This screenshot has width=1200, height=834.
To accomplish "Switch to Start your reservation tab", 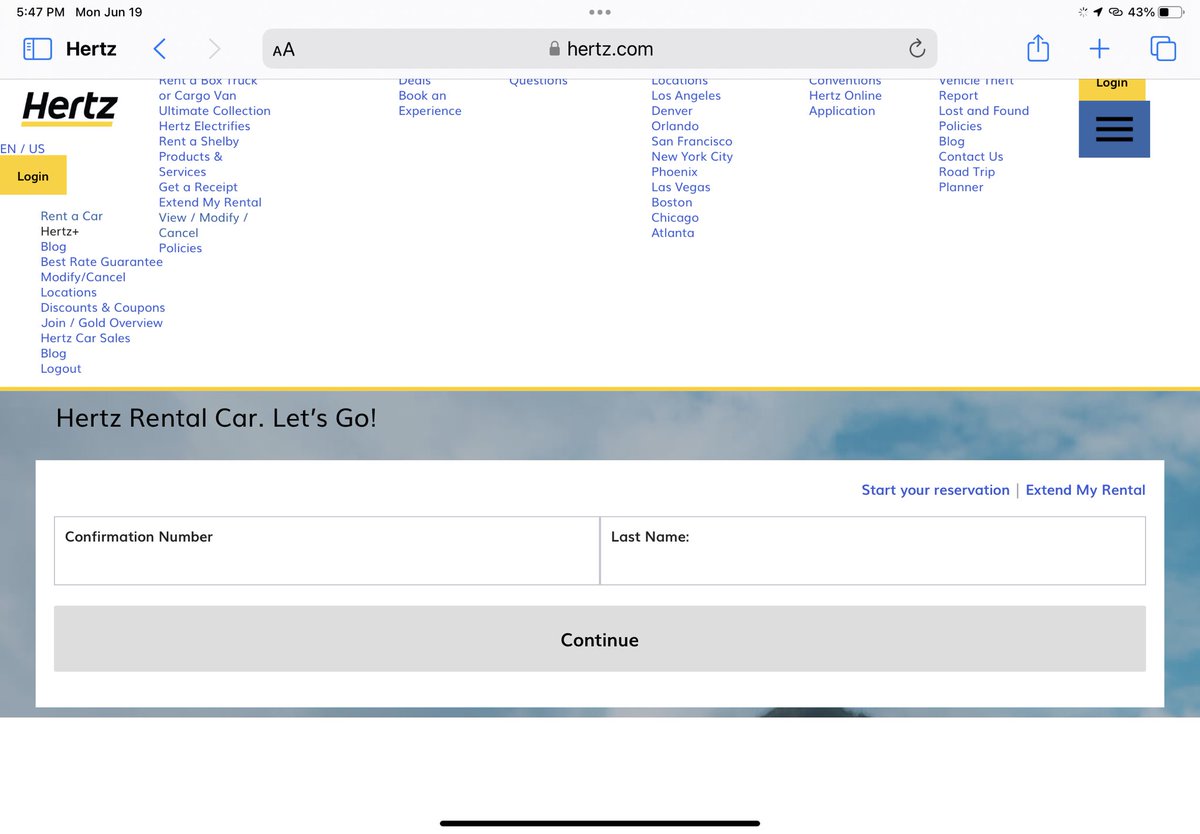I will pyautogui.click(x=936, y=490).
